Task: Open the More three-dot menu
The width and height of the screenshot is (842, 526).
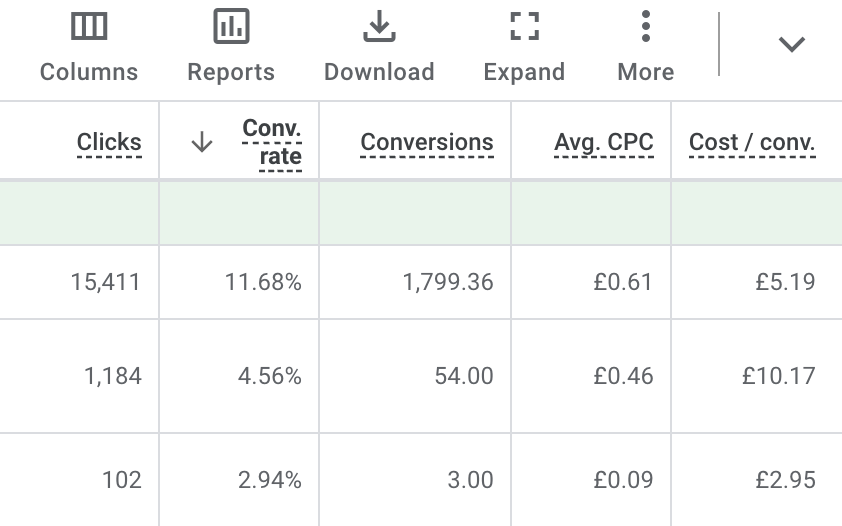Action: [x=646, y=26]
